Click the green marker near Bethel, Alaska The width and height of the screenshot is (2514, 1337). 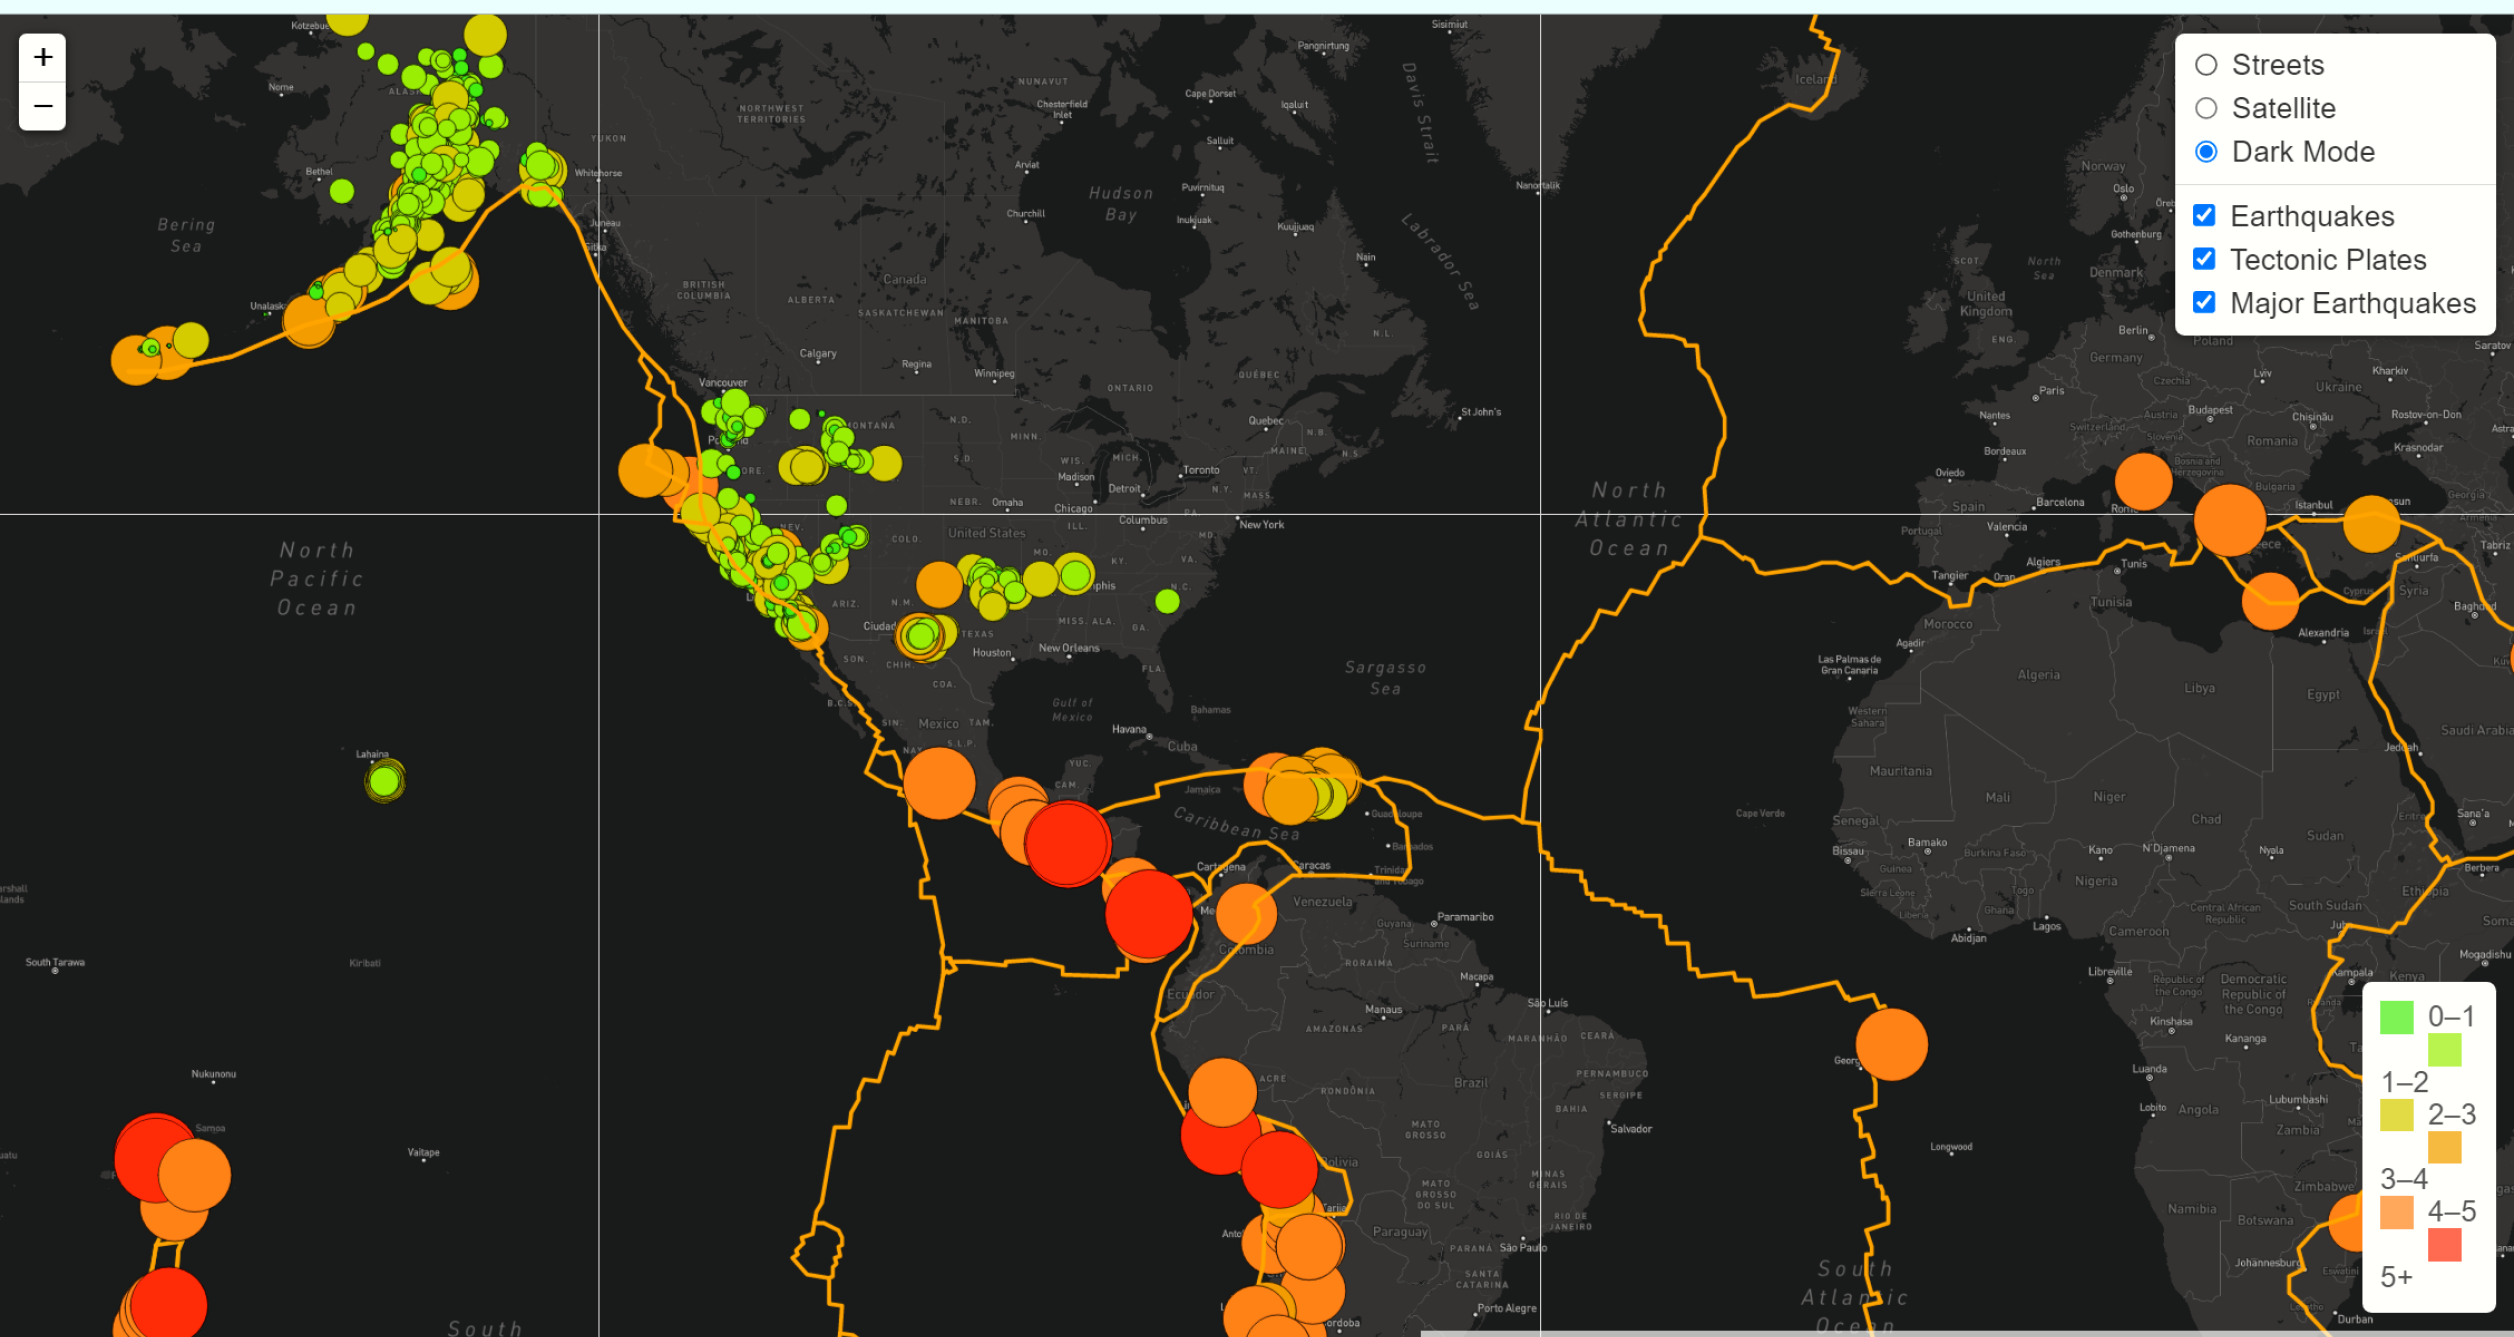click(342, 190)
